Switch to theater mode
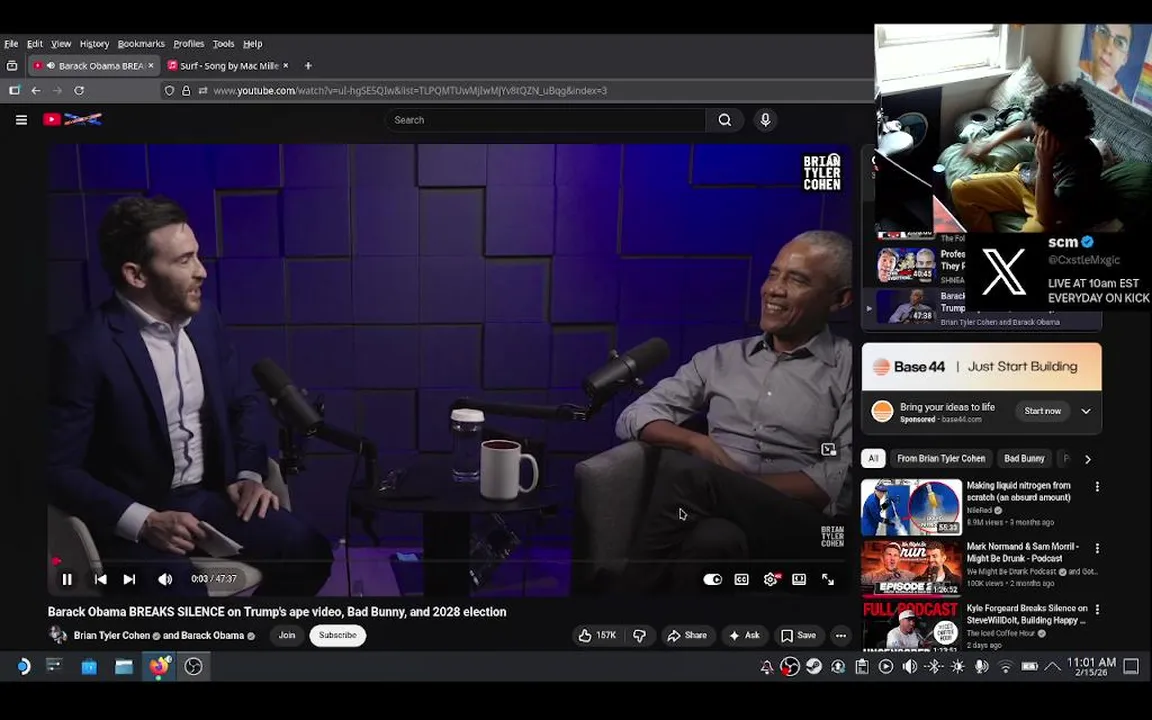 (x=799, y=579)
